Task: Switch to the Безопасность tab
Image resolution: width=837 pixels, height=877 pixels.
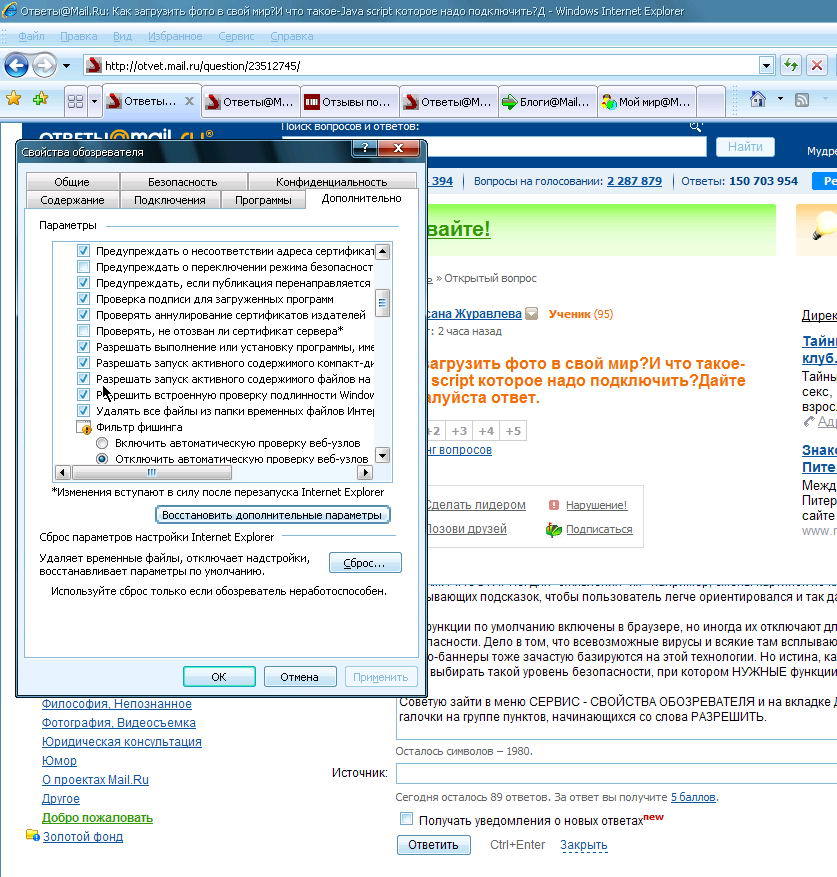Action: 183,182
